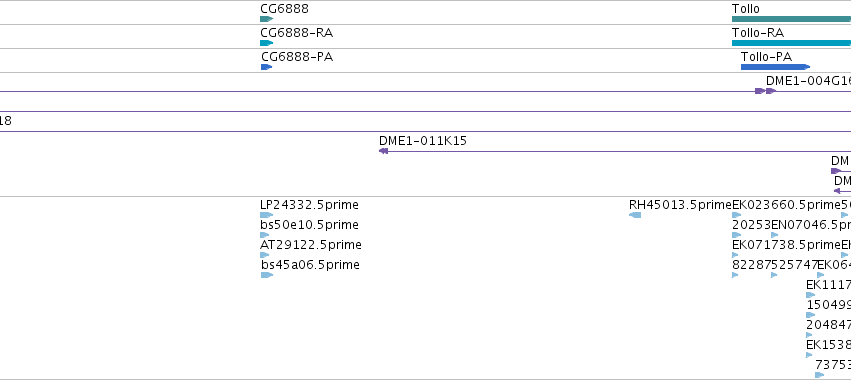The image size is (851, 380).
Task: Open the DME1-011K15 label
Action: 423,141
